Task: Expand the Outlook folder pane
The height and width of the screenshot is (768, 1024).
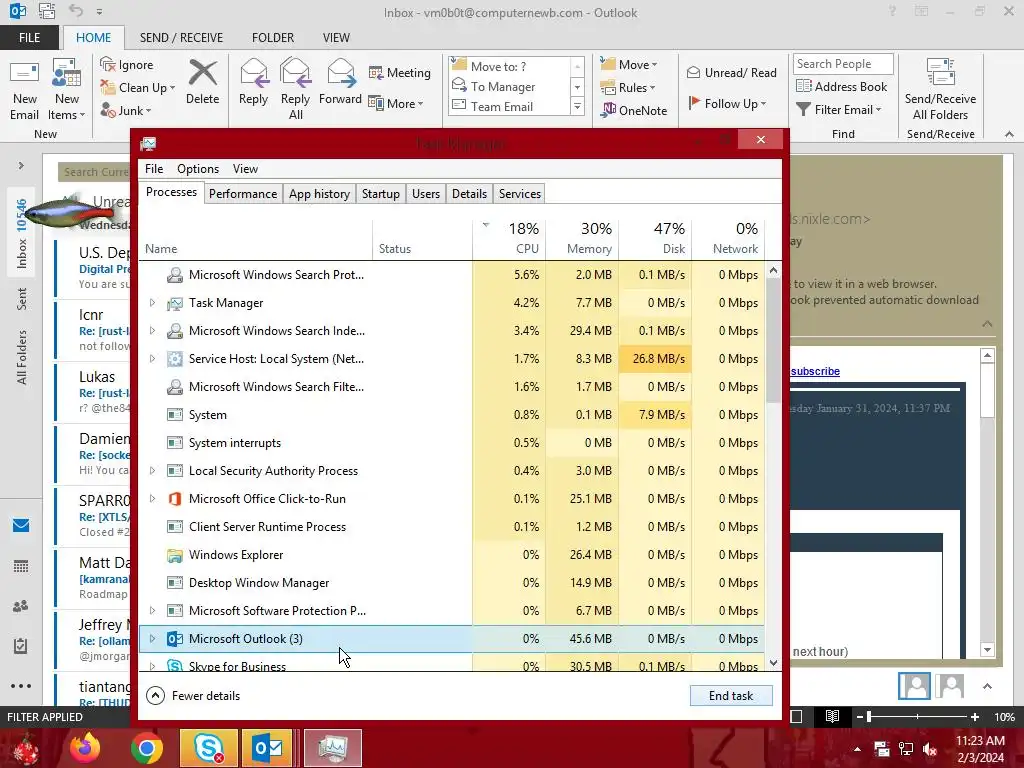Action: [x=21, y=166]
